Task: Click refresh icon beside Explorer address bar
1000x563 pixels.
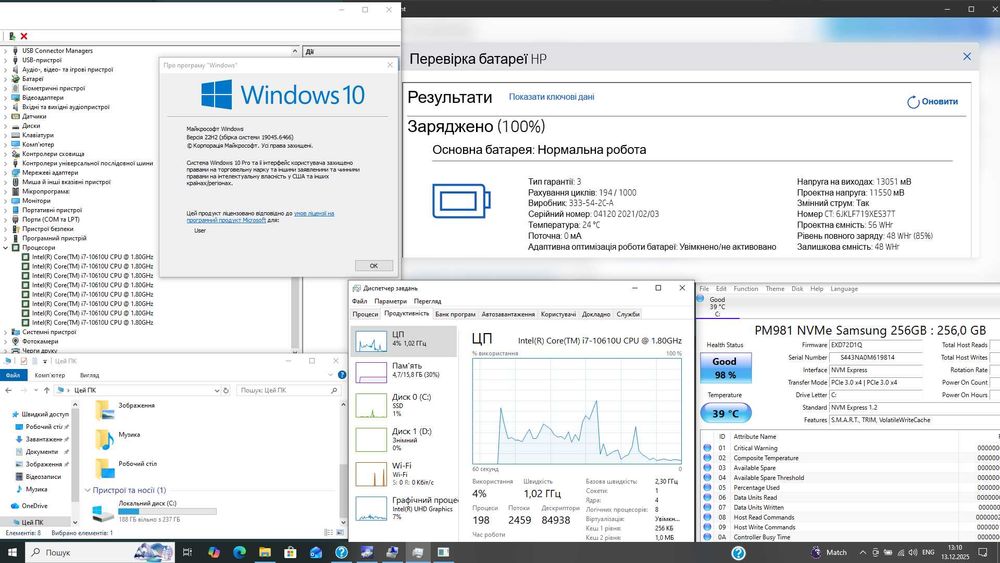Action: pyautogui.click(x=226, y=390)
